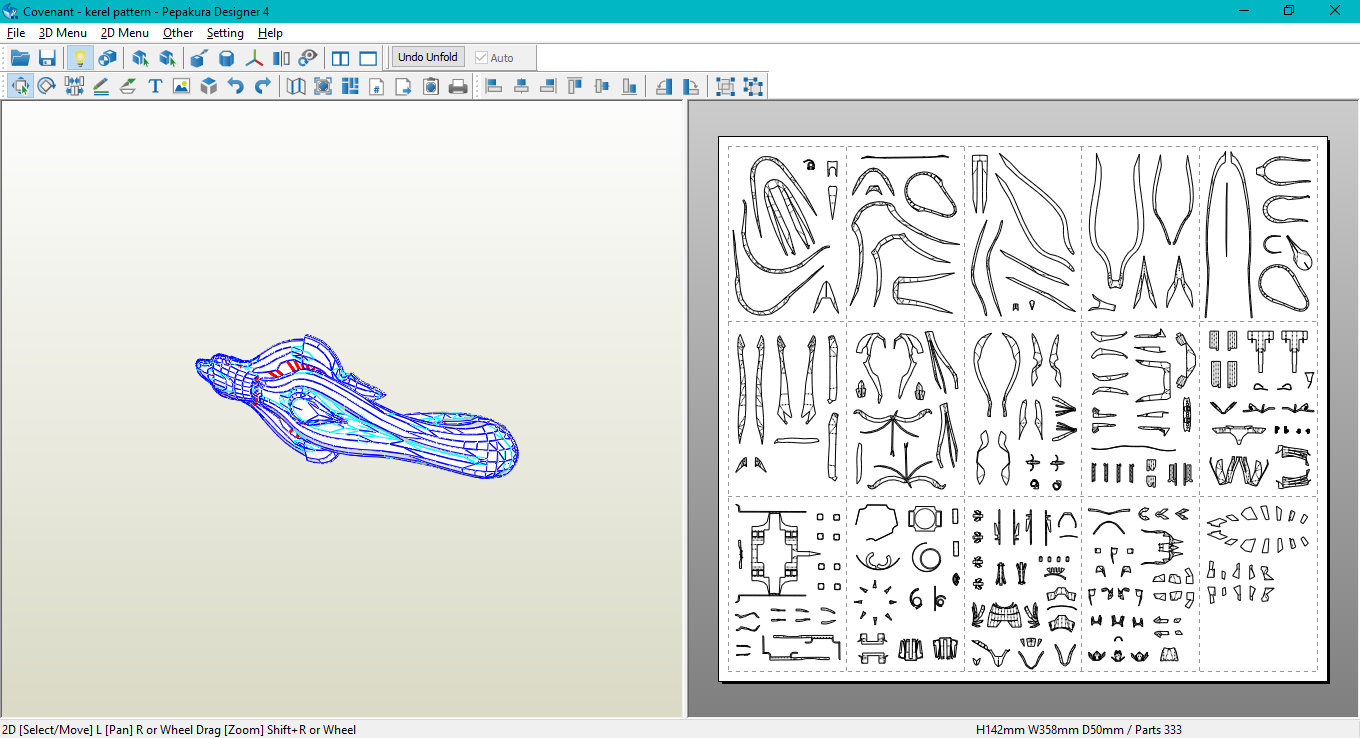The width and height of the screenshot is (1360, 738).
Task: Switch to split two-pane window layout
Action: coord(341,57)
